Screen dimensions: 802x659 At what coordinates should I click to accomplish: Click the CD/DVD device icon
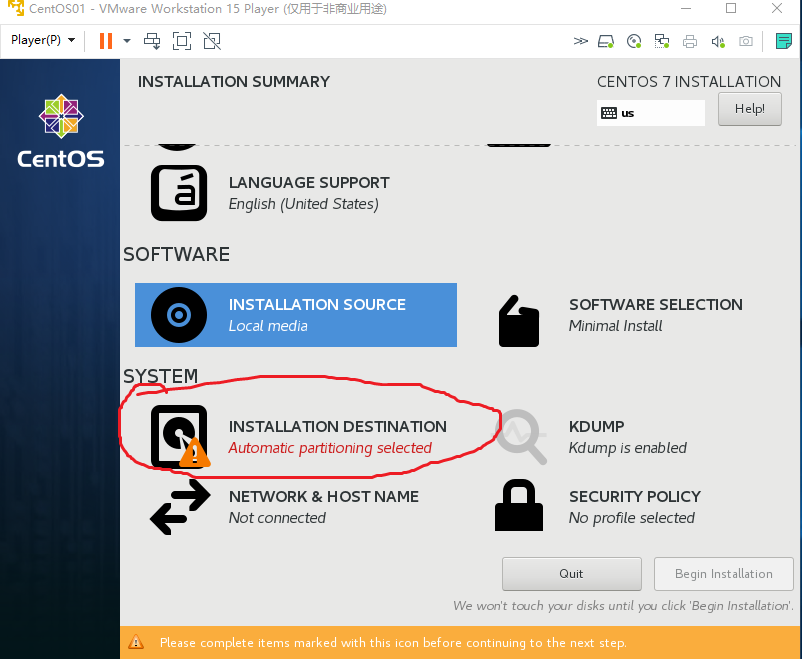tap(633, 41)
